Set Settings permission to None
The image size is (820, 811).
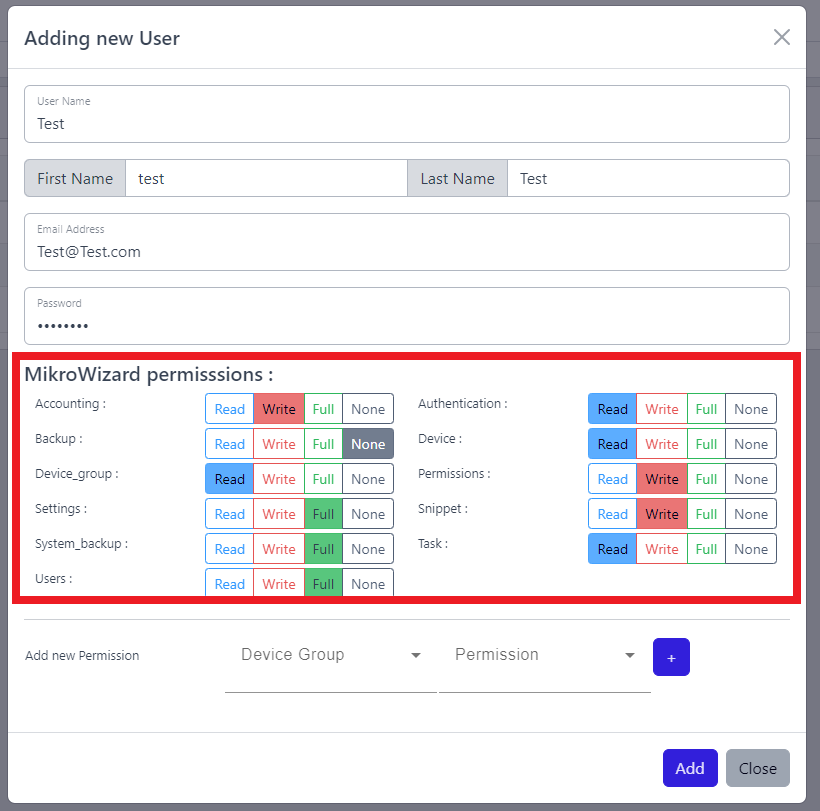pos(368,514)
